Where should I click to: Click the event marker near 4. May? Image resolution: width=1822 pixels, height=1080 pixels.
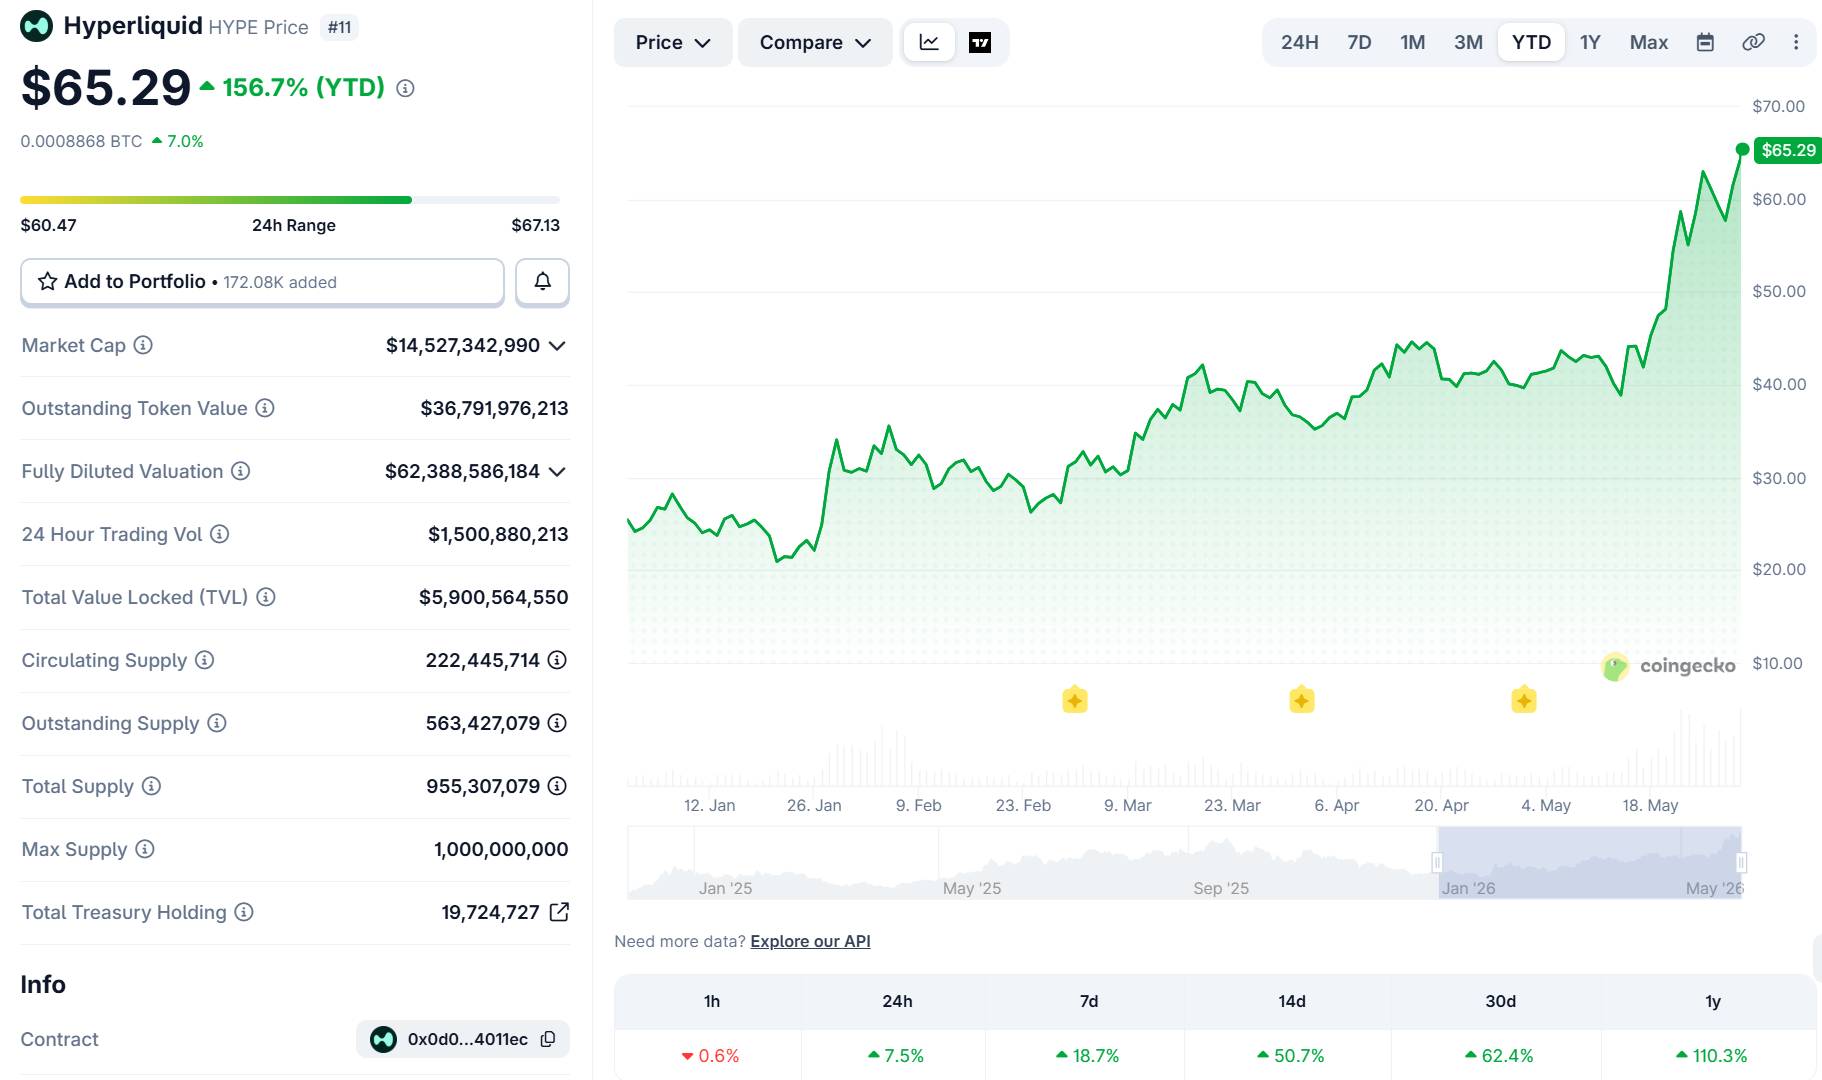[1524, 700]
